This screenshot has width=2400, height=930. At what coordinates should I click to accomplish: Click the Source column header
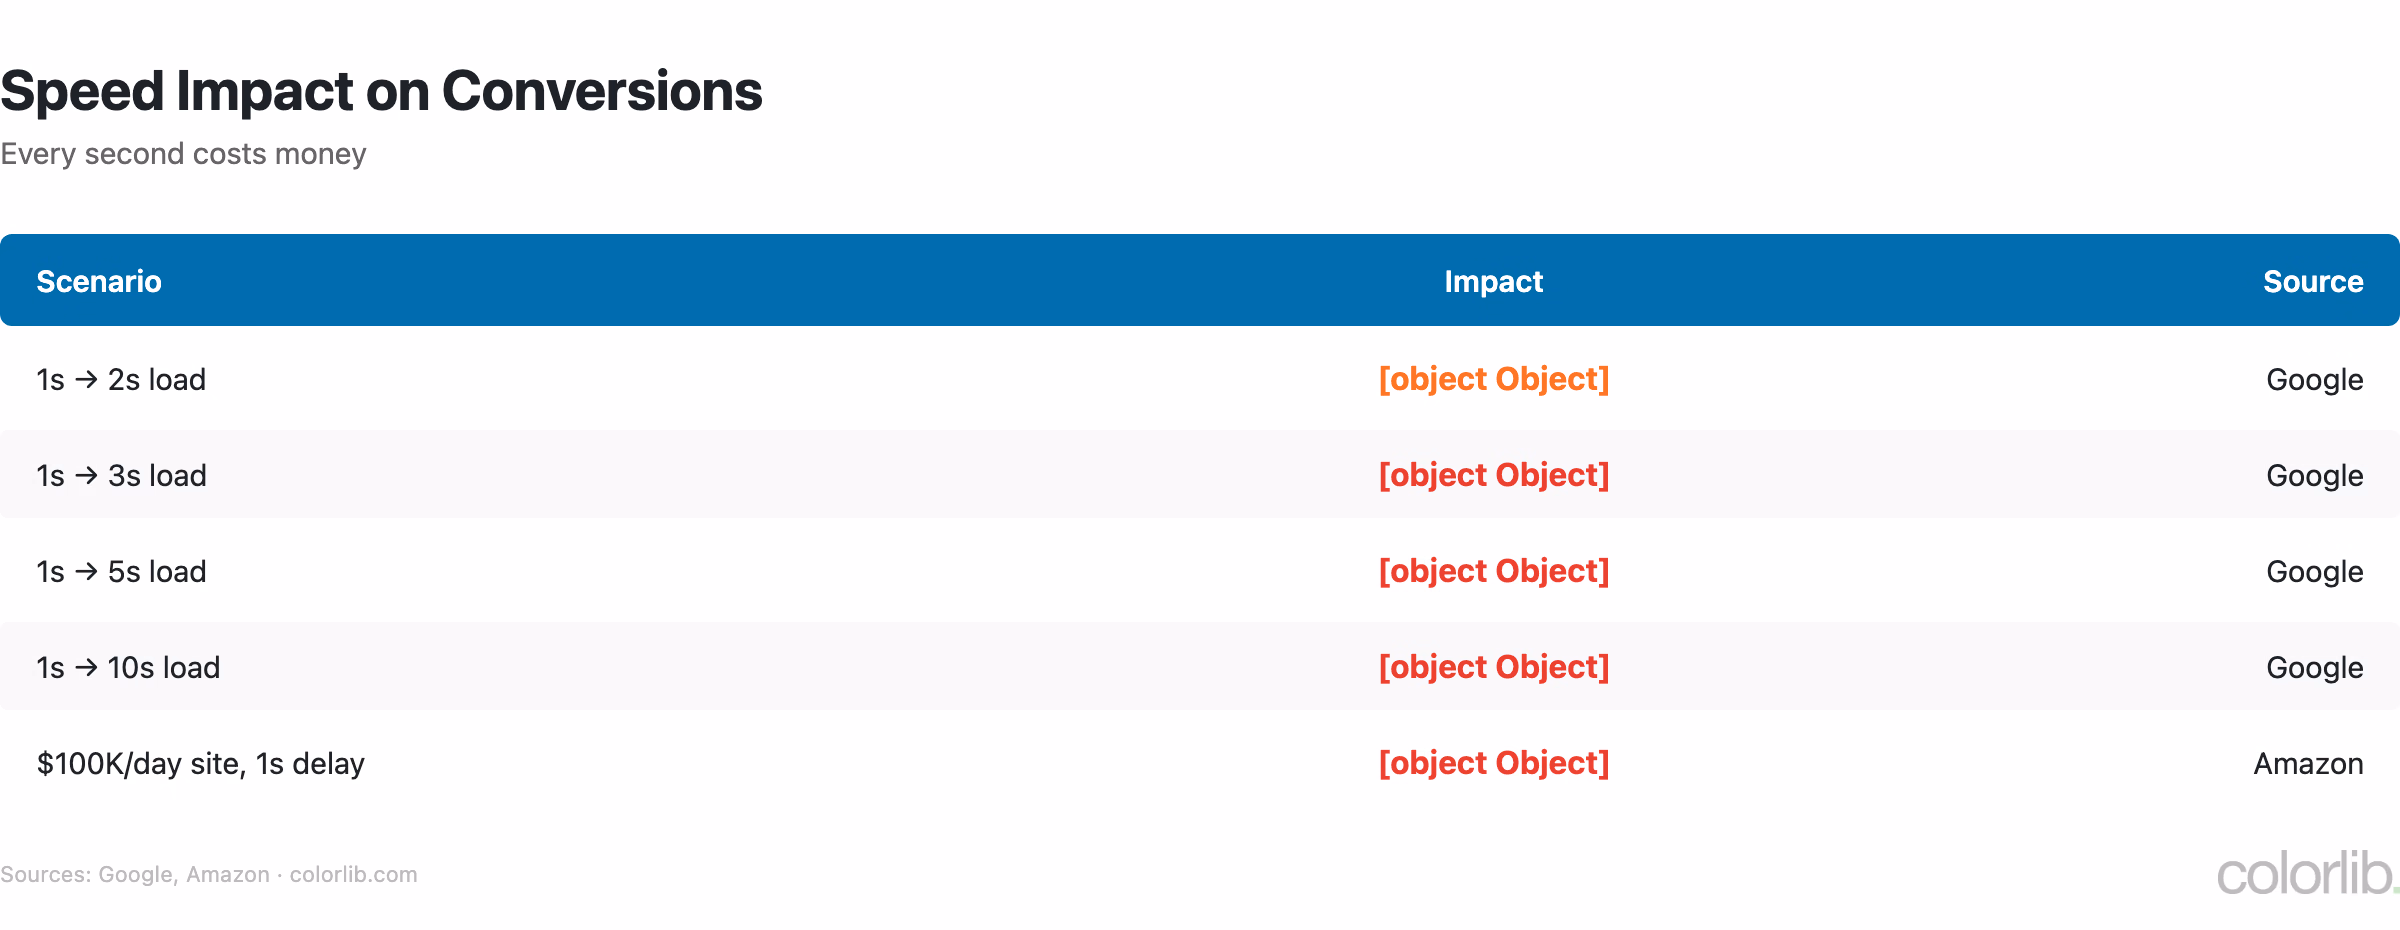2312,281
